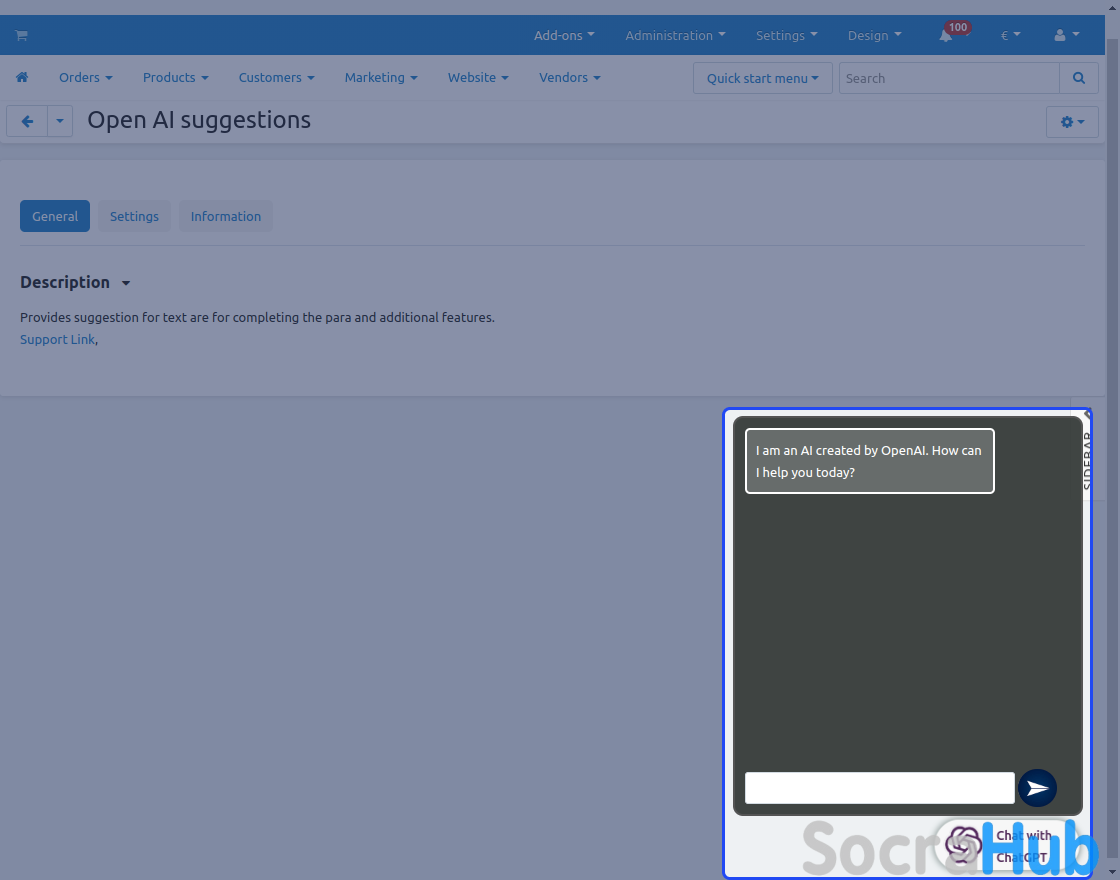Expand the dropdown beside the back arrow
The image size is (1120, 880).
pos(60,121)
